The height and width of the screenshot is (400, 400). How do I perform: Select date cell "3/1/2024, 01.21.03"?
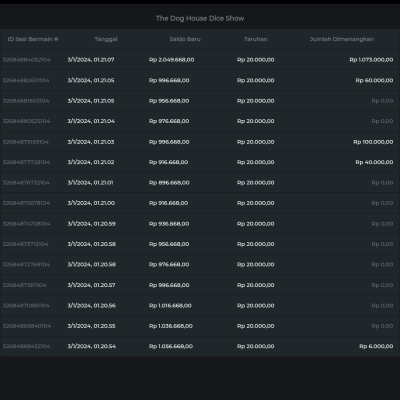coord(91,142)
